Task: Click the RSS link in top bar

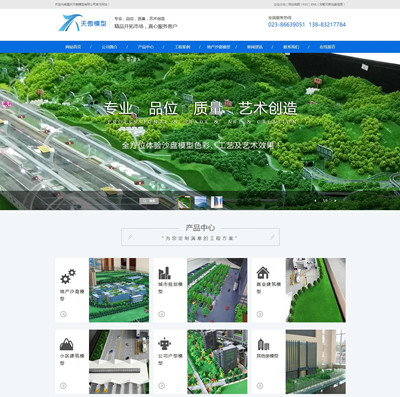Action: tap(305, 4)
